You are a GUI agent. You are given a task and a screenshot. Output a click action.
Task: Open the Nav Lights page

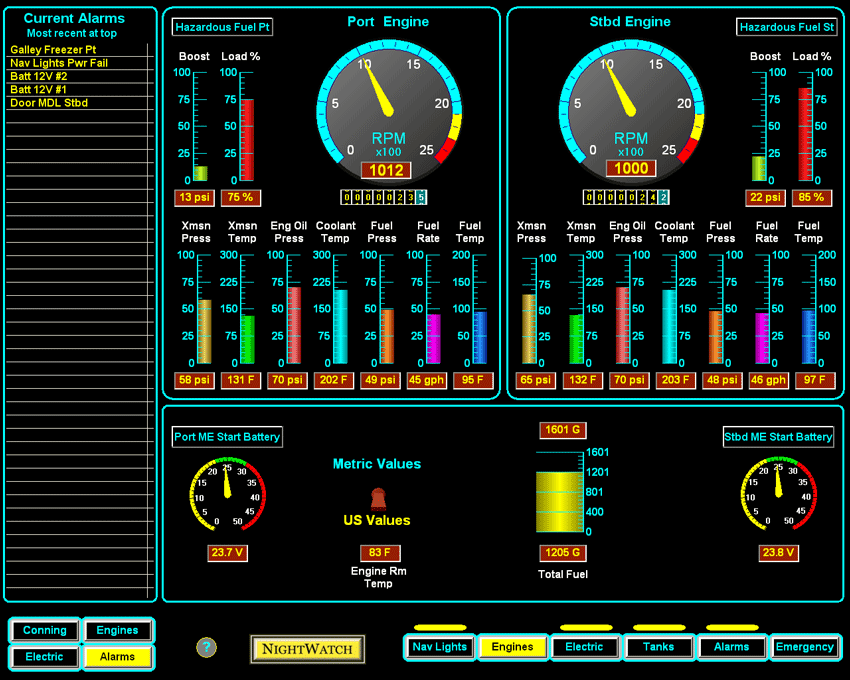[440, 647]
